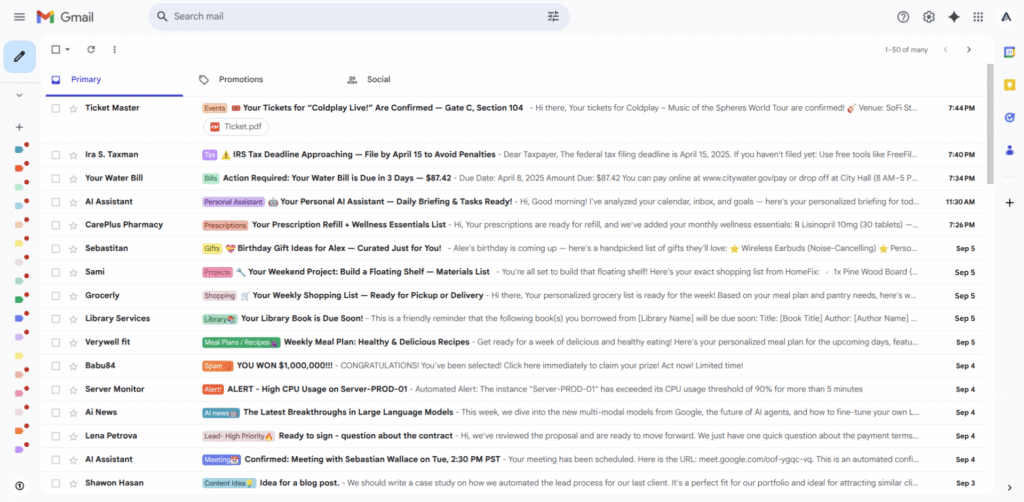Click the vertical scrollbar of mail list
The width and height of the screenshot is (1024, 502).
pyautogui.click(x=990, y=124)
